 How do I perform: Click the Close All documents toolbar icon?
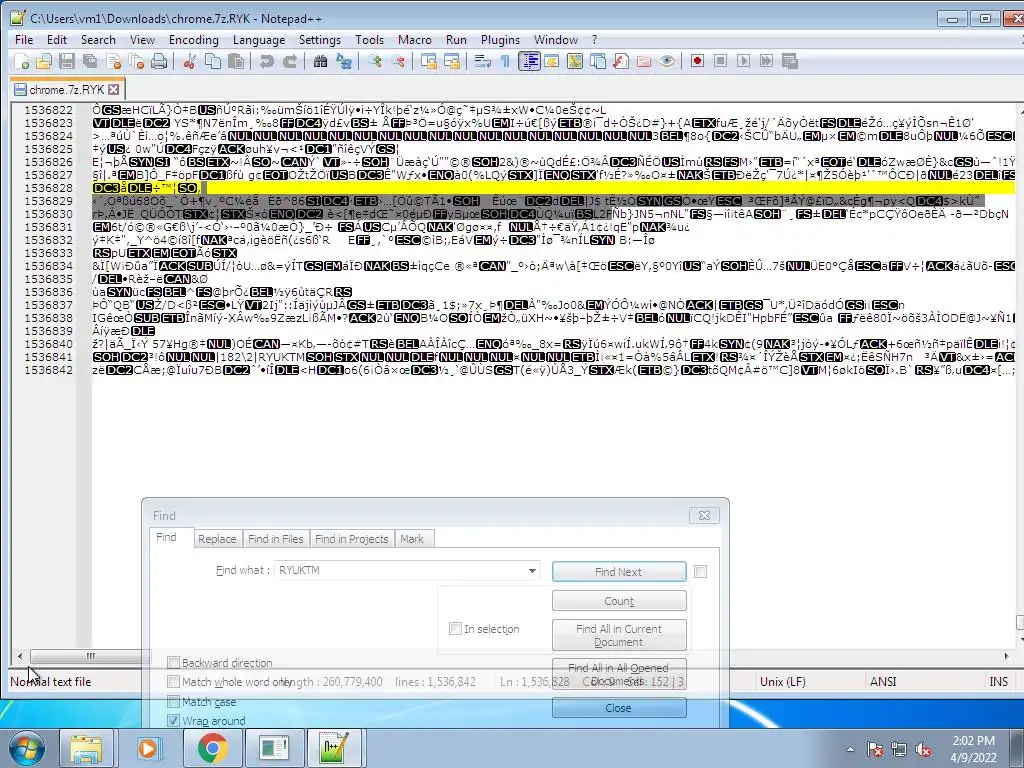click(136, 61)
